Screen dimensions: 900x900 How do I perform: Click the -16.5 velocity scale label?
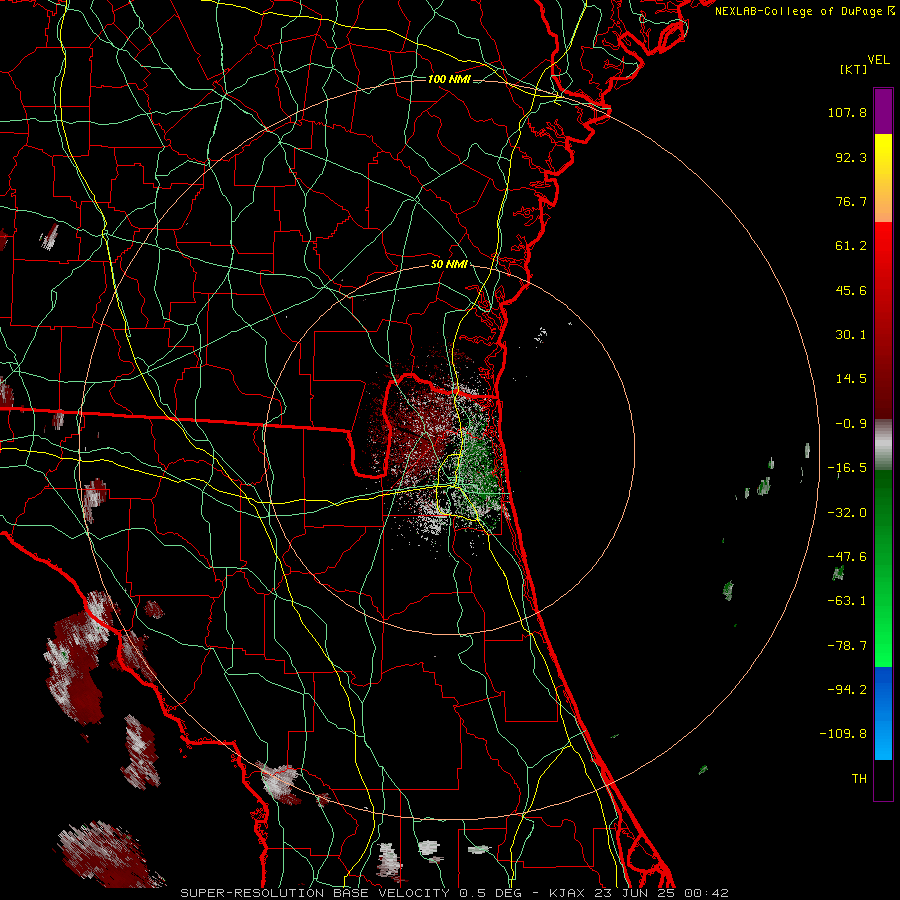pos(847,468)
